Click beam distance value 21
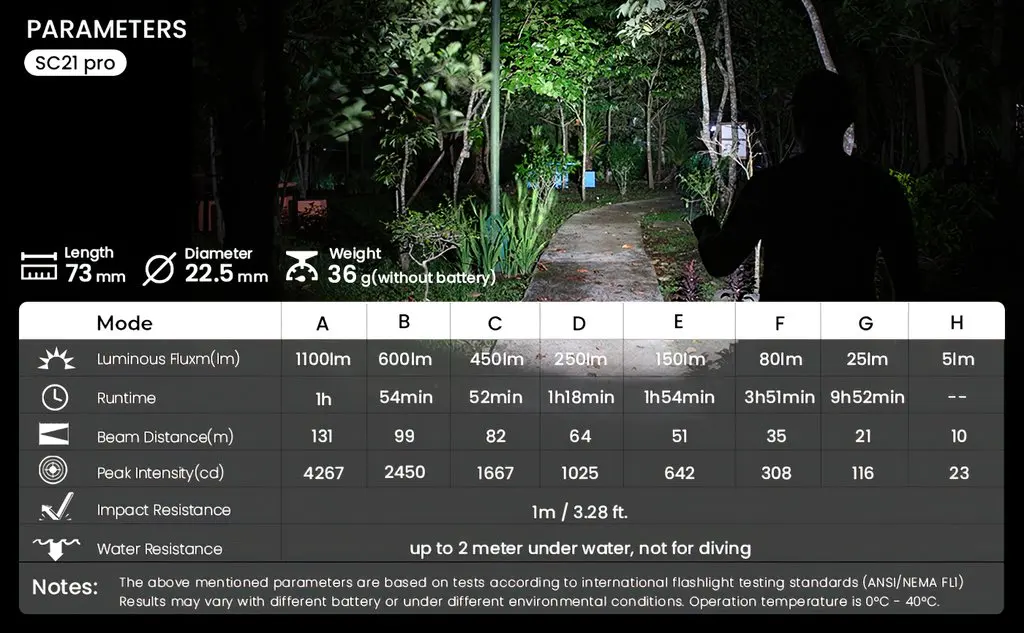1024x633 pixels. point(863,436)
